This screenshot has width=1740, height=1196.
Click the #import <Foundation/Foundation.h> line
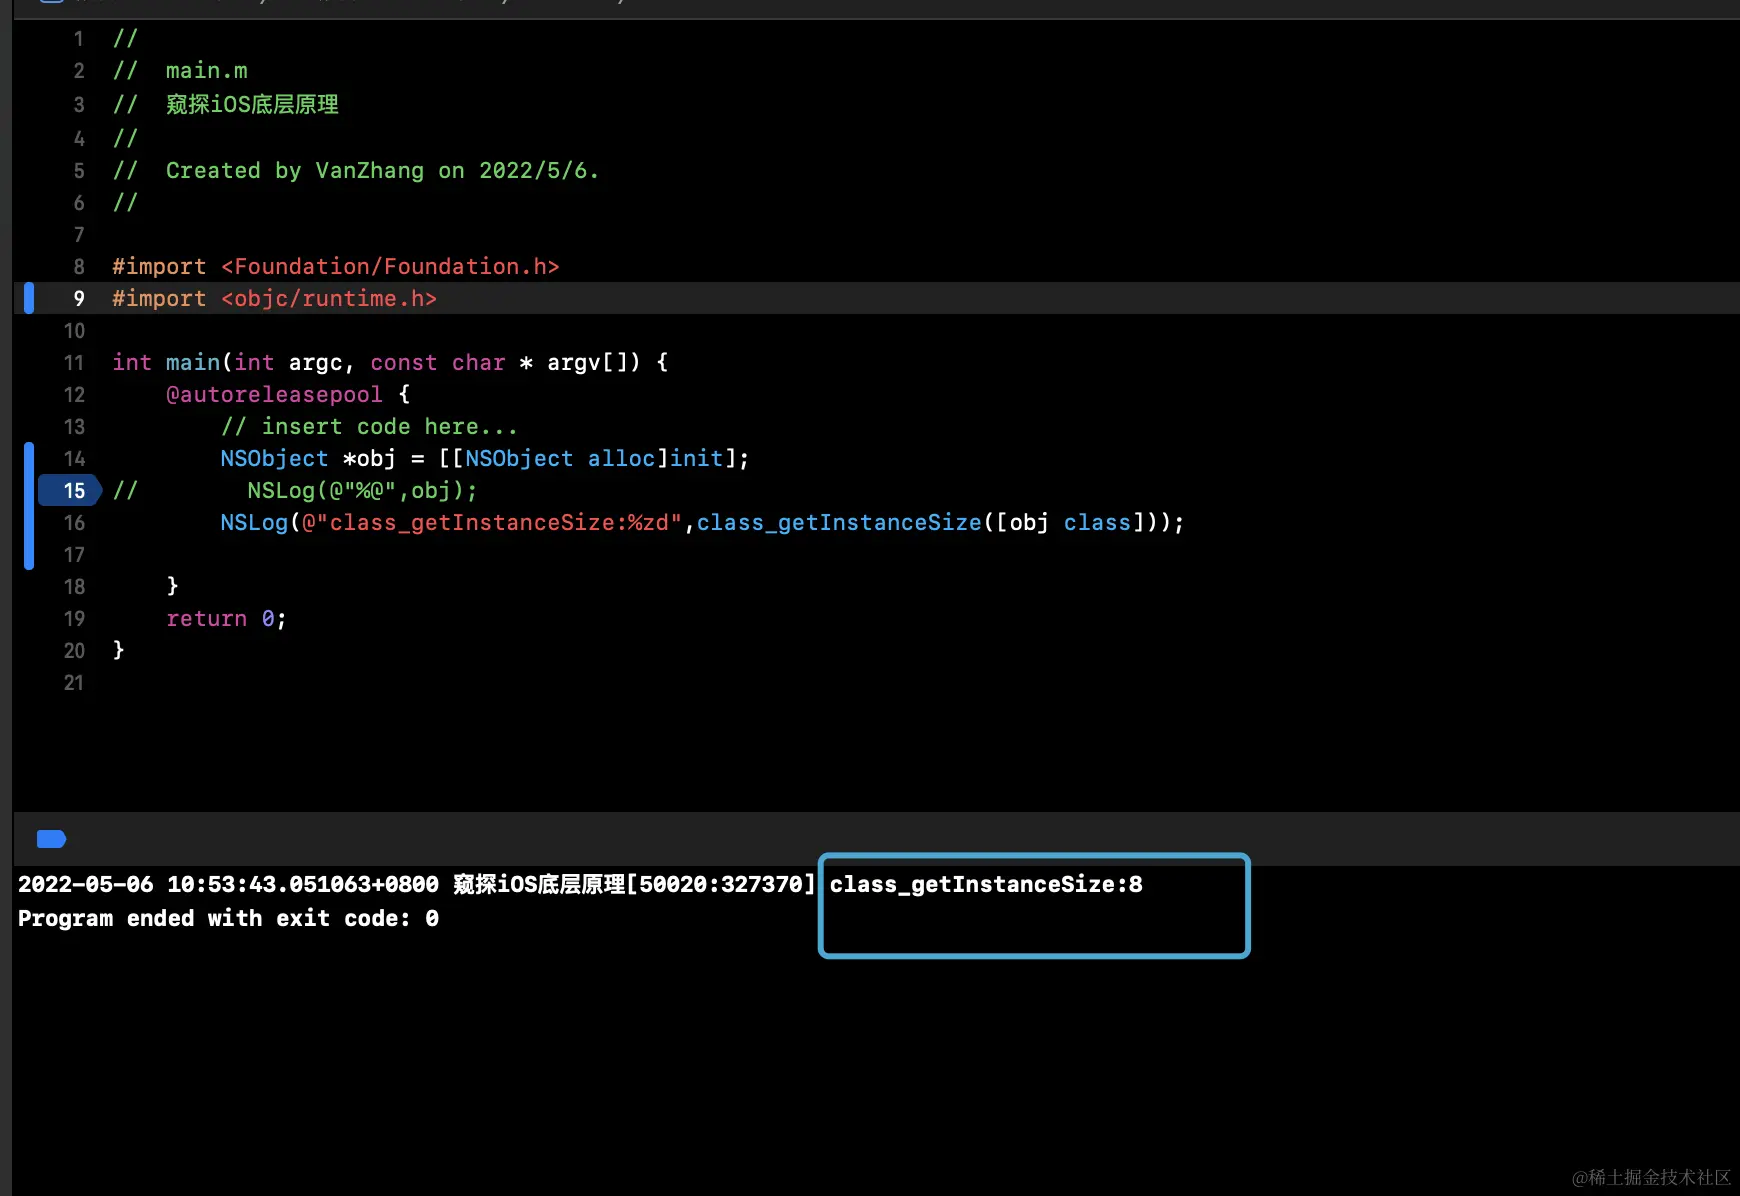tap(335, 266)
